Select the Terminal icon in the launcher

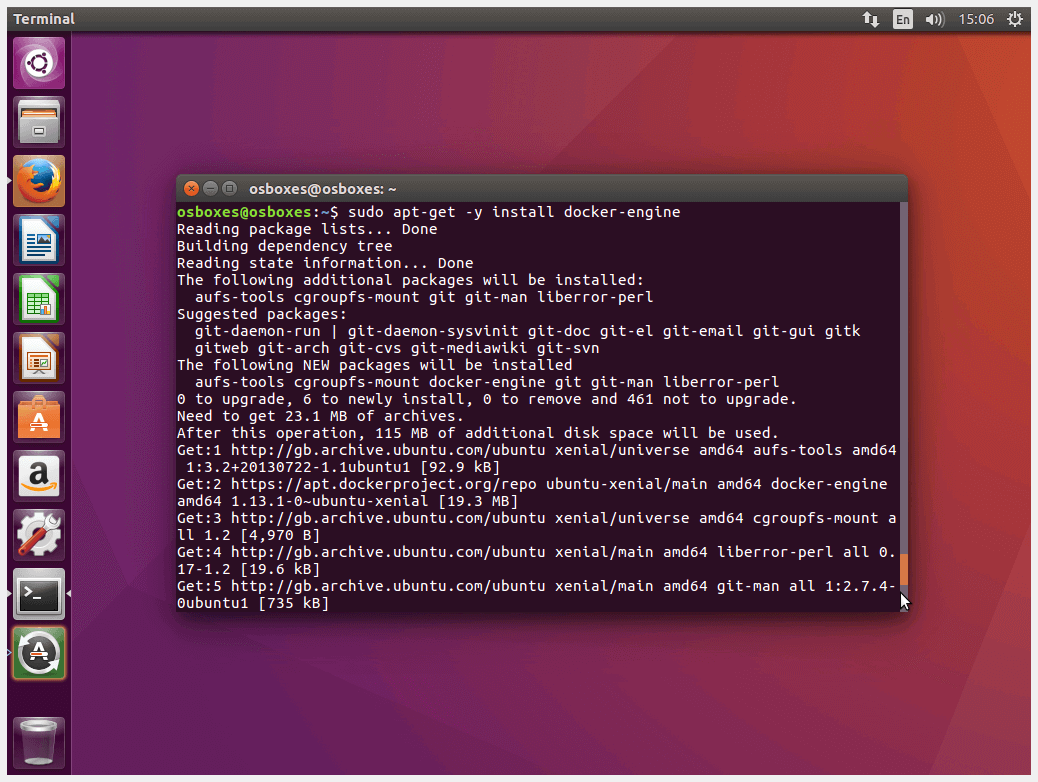coord(39,594)
